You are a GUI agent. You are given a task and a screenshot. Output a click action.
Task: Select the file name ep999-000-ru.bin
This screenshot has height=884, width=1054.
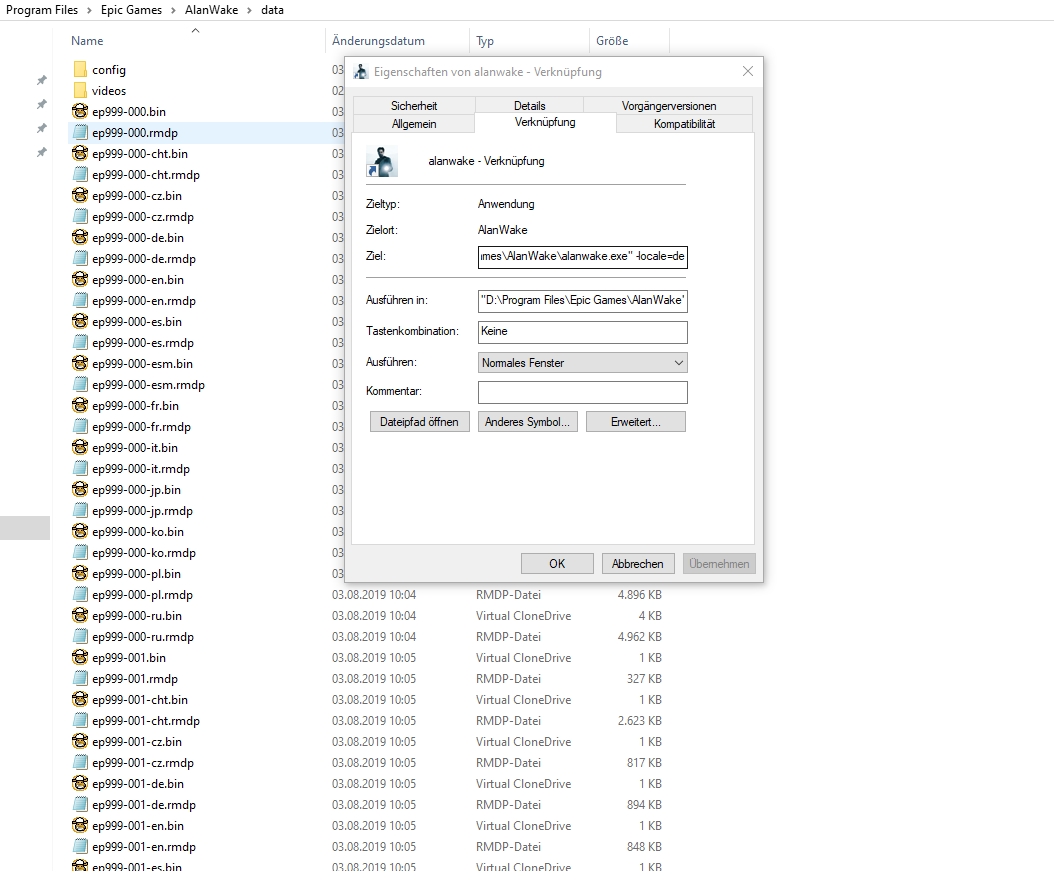tap(137, 616)
